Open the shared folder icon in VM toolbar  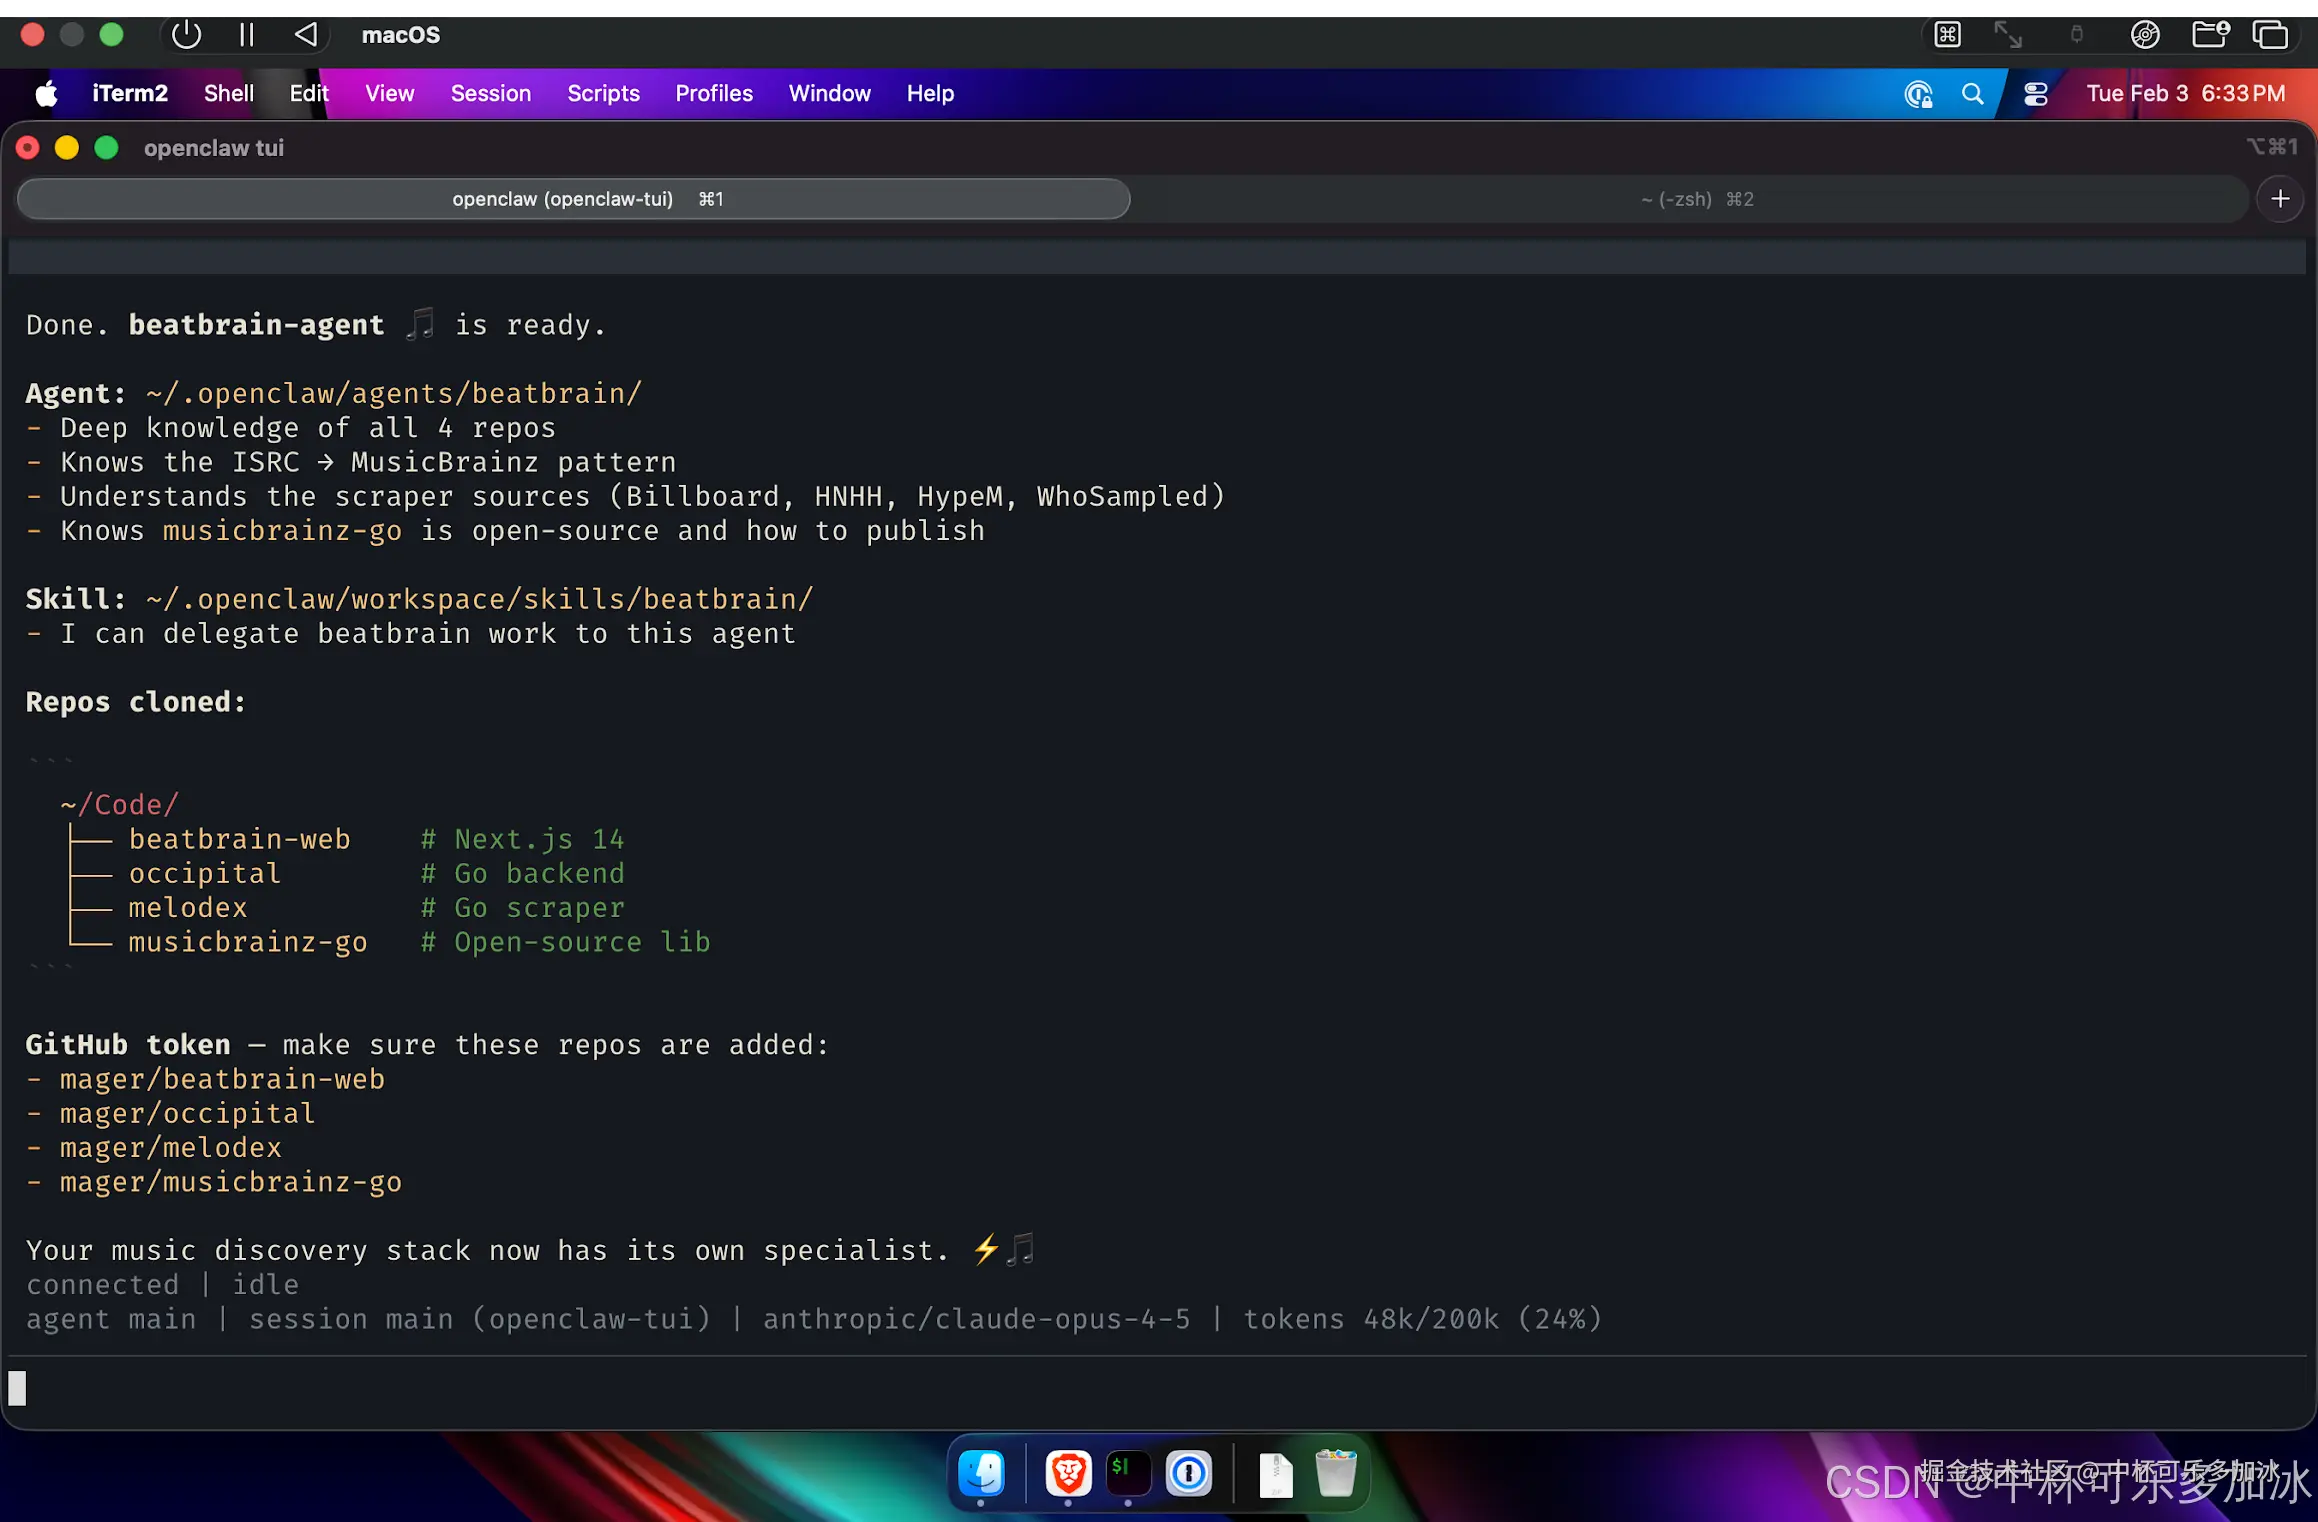coord(2209,35)
